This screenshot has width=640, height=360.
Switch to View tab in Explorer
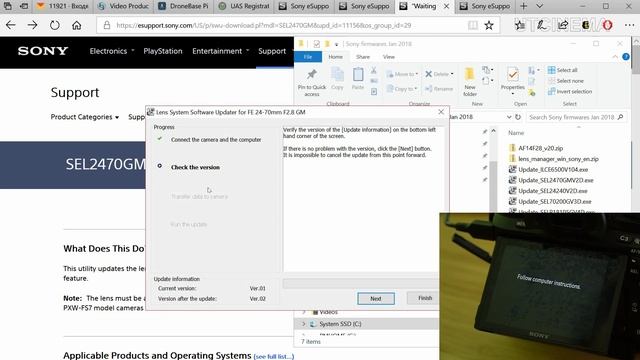coord(389,57)
